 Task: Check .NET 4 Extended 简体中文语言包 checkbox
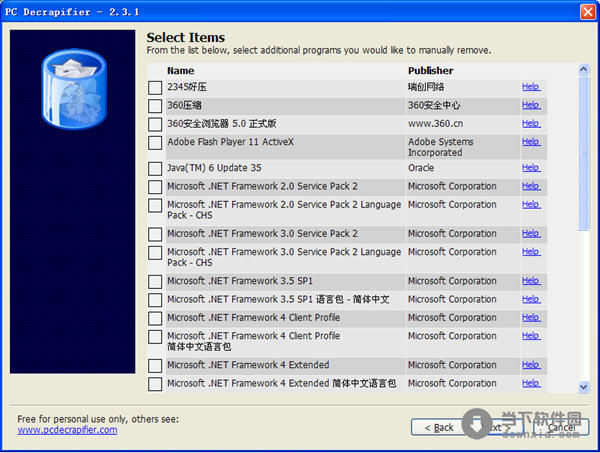click(155, 385)
